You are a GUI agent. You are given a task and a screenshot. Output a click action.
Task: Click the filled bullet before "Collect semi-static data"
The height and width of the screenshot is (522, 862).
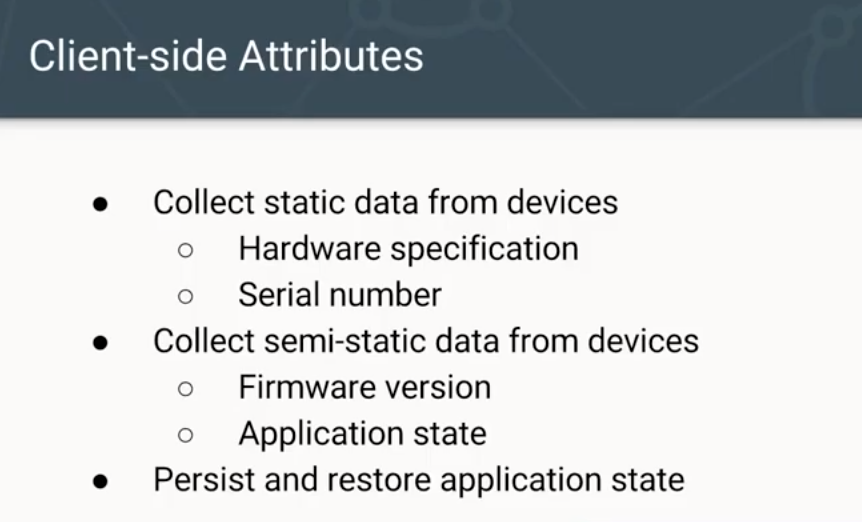pos(99,342)
